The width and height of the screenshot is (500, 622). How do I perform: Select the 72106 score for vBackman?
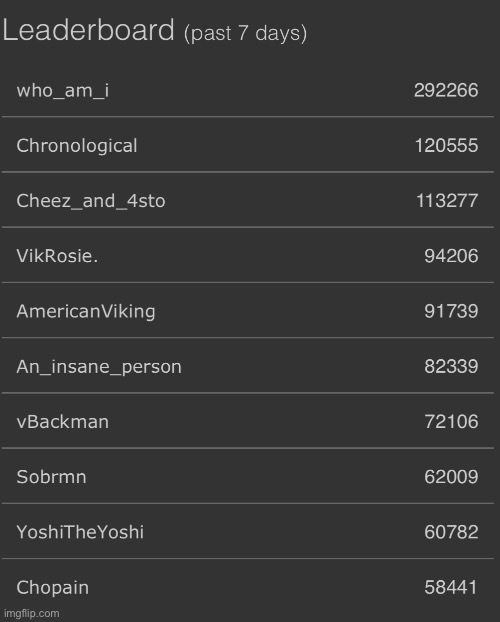(x=451, y=421)
